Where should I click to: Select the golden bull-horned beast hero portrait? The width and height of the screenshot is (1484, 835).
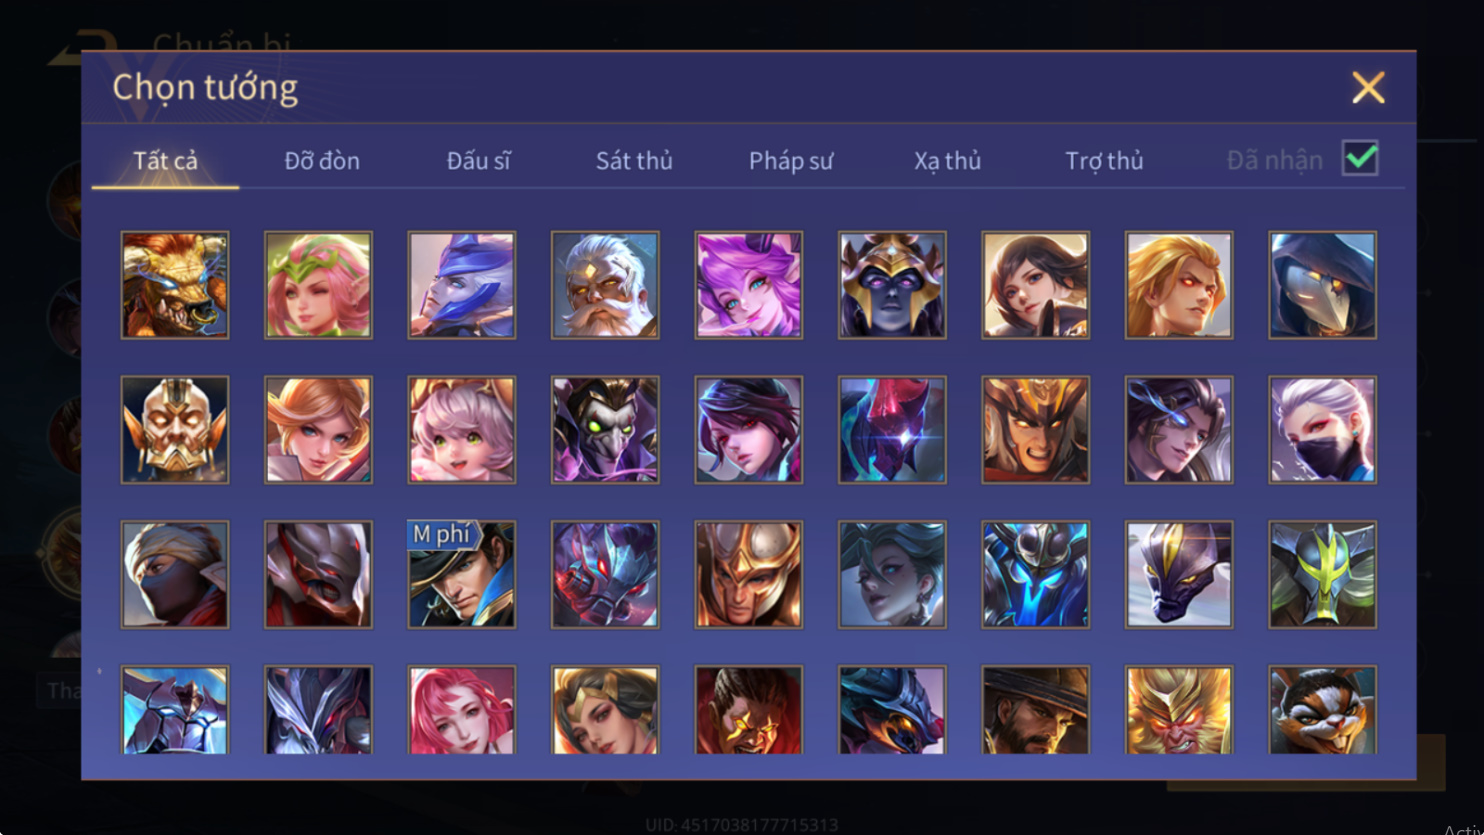click(x=175, y=285)
